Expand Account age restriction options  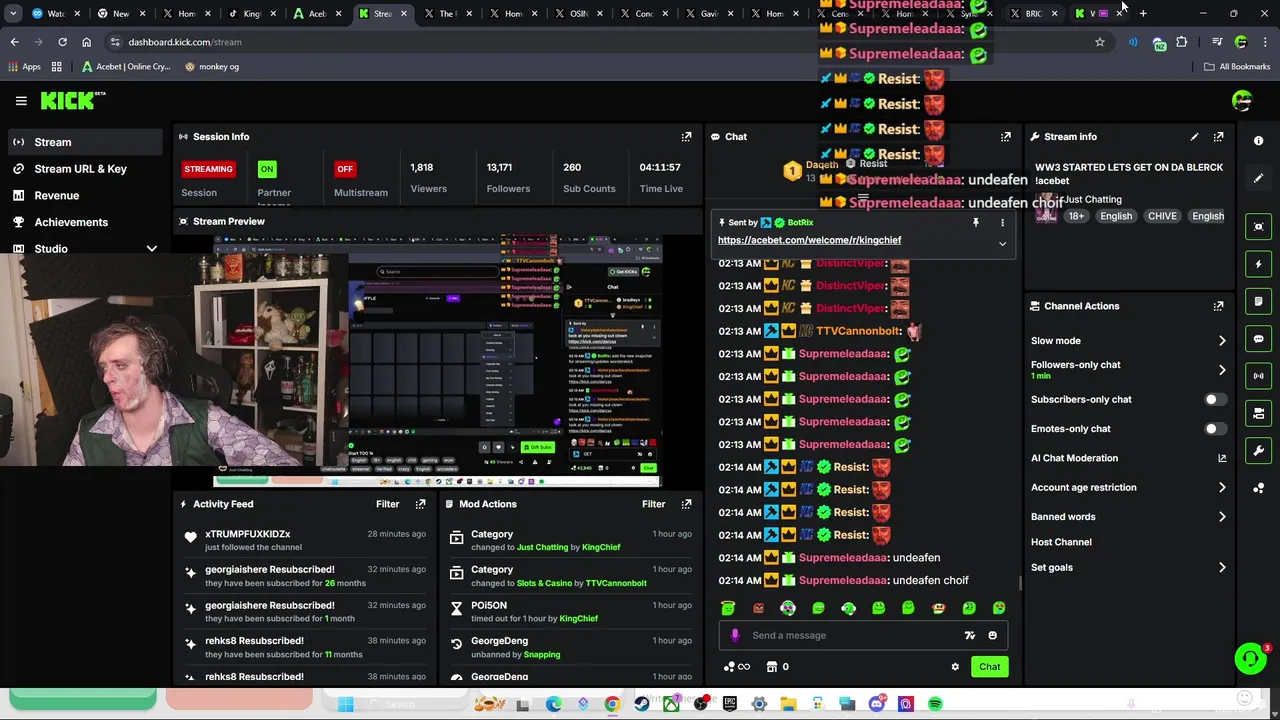(x=1222, y=488)
